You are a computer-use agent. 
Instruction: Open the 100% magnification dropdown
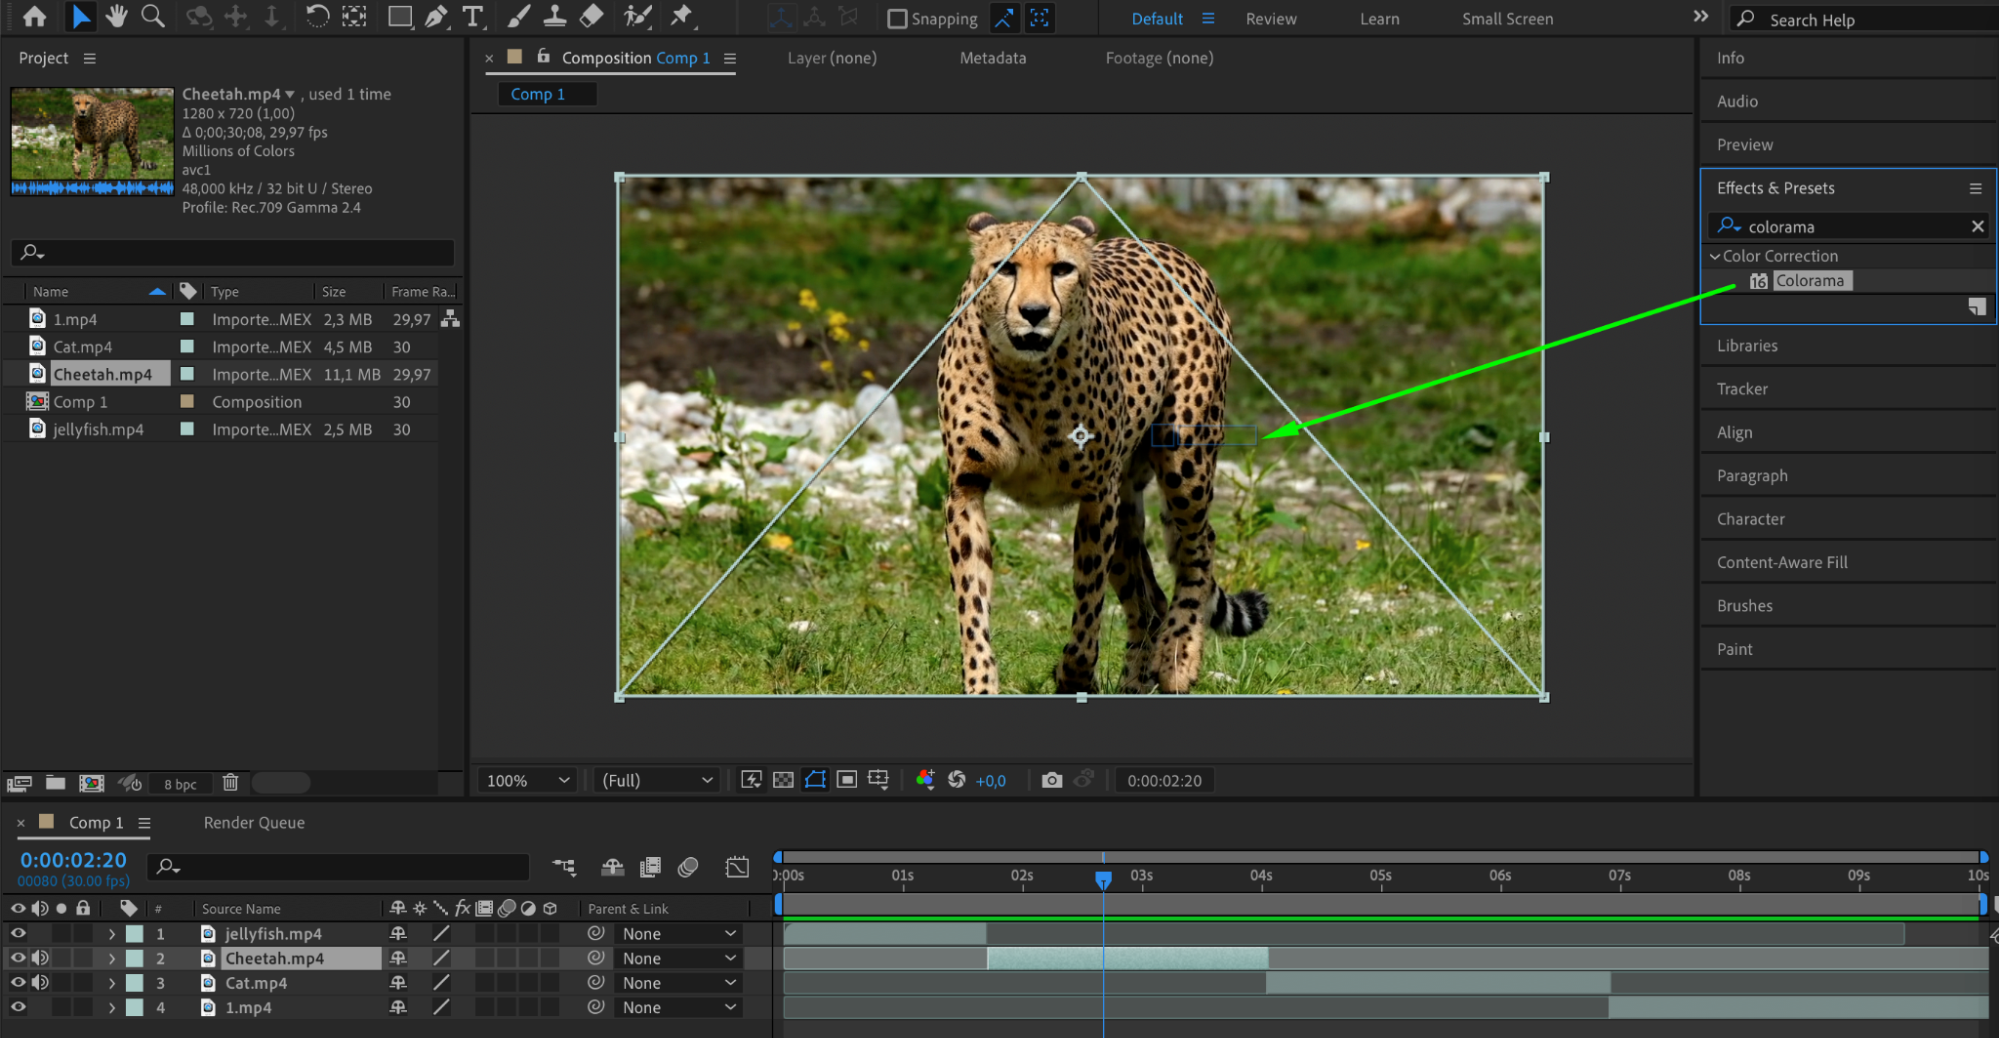527,780
